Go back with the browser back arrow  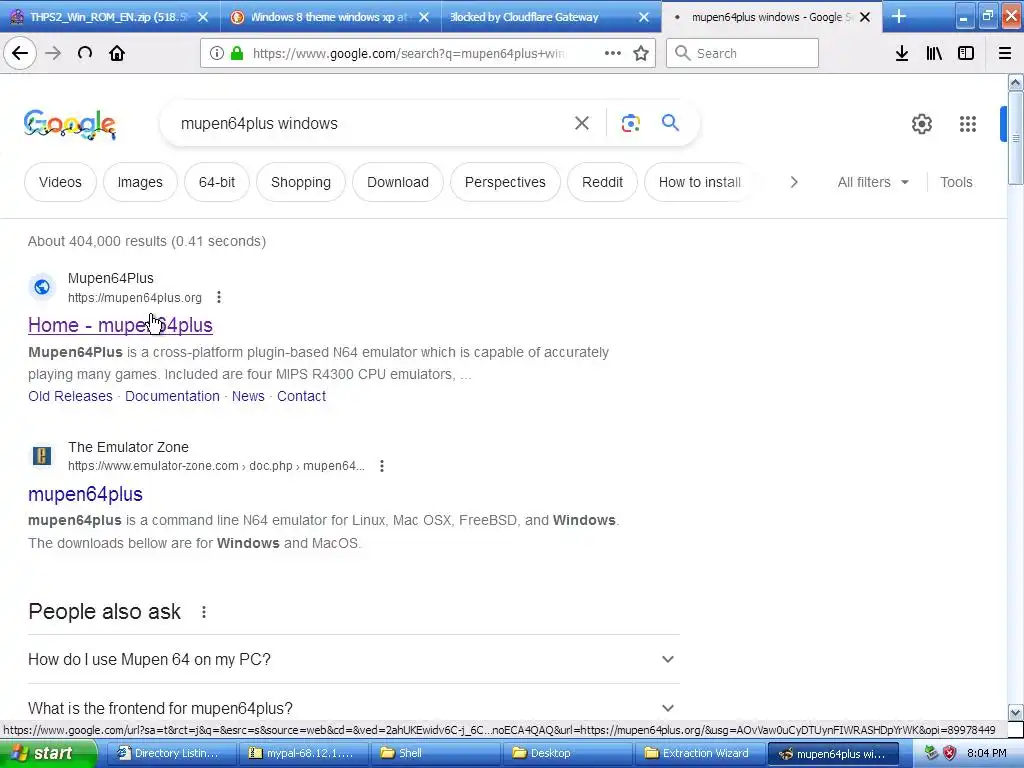[x=20, y=53]
